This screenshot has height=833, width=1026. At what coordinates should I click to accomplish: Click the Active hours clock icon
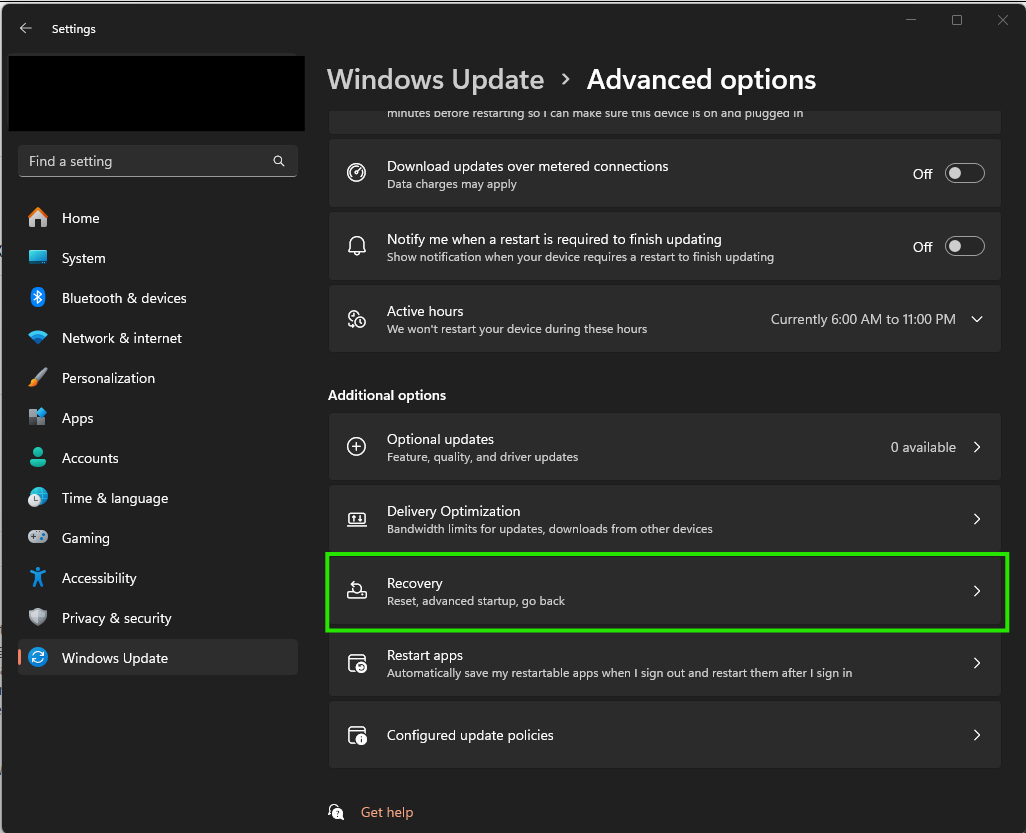(x=357, y=319)
